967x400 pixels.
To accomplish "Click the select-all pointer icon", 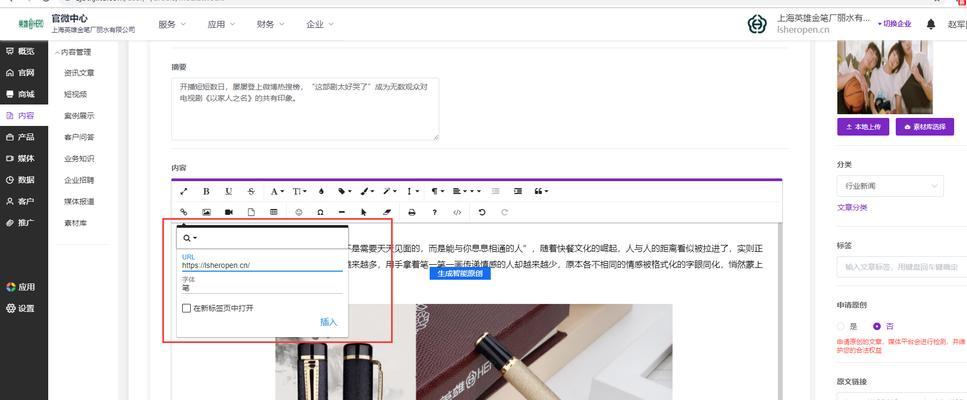I will pyautogui.click(x=364, y=212).
